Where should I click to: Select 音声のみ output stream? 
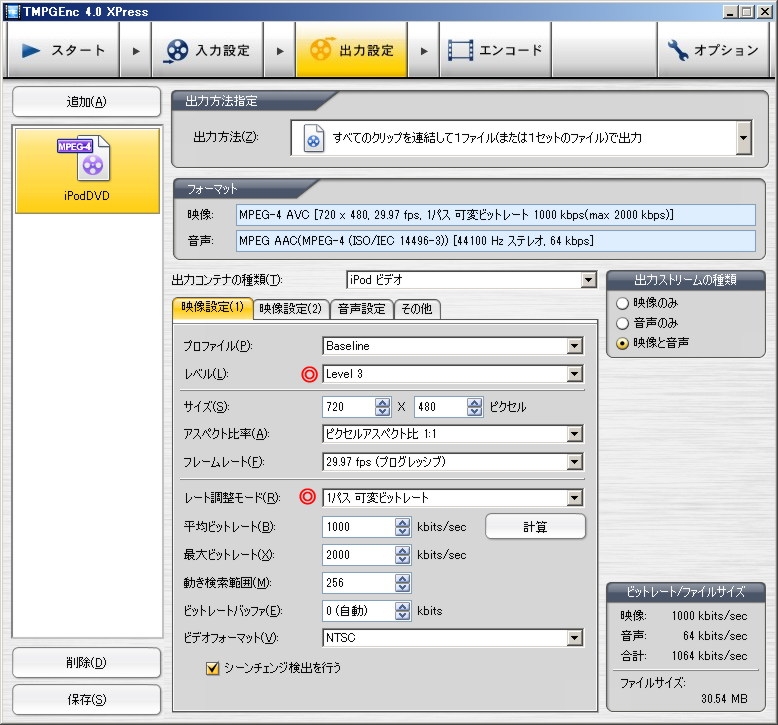[x=622, y=324]
